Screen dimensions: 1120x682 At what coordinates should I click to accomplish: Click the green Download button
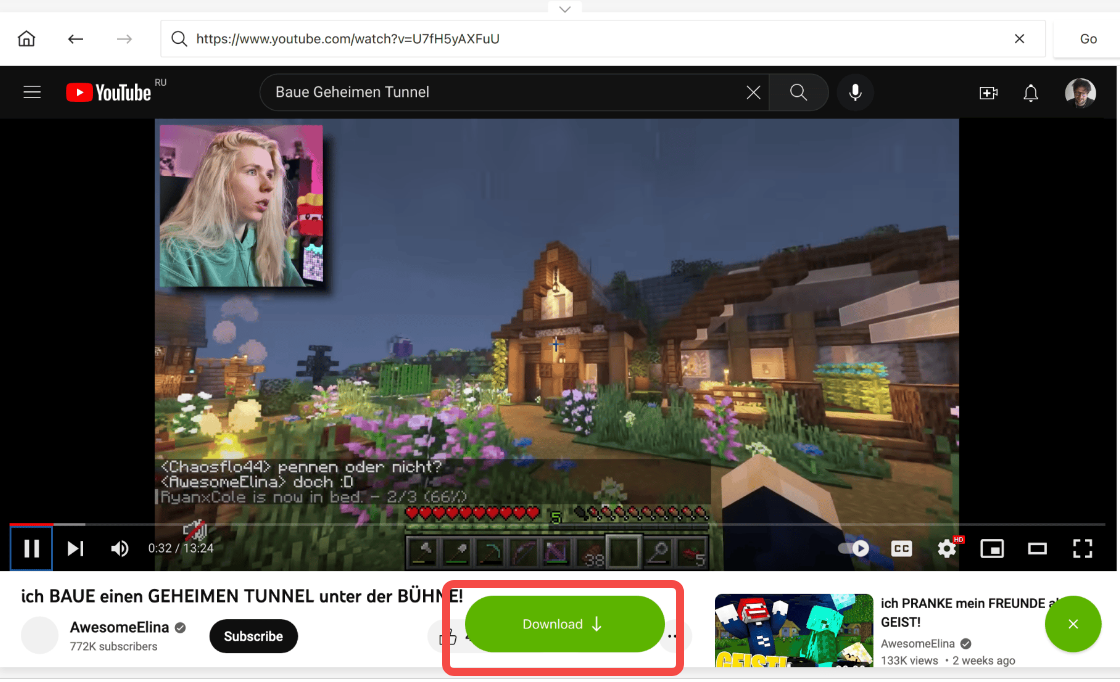(x=564, y=624)
